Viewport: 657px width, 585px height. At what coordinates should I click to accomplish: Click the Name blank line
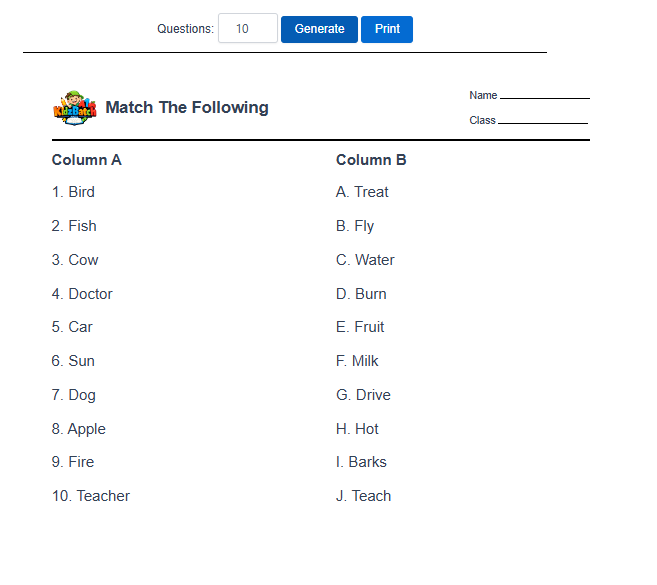point(544,96)
